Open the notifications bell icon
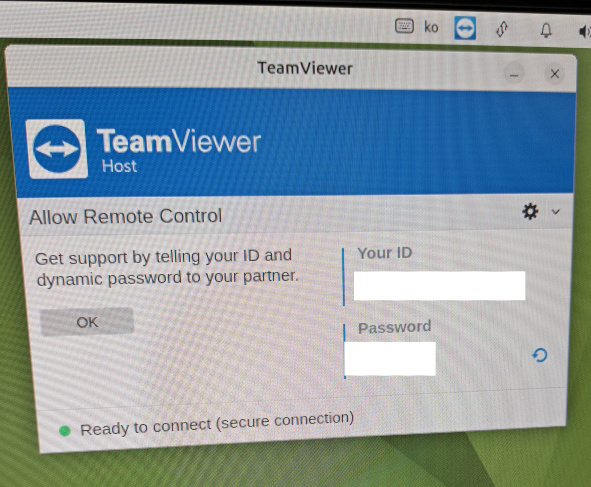The width and height of the screenshot is (591, 487). pyautogui.click(x=546, y=30)
